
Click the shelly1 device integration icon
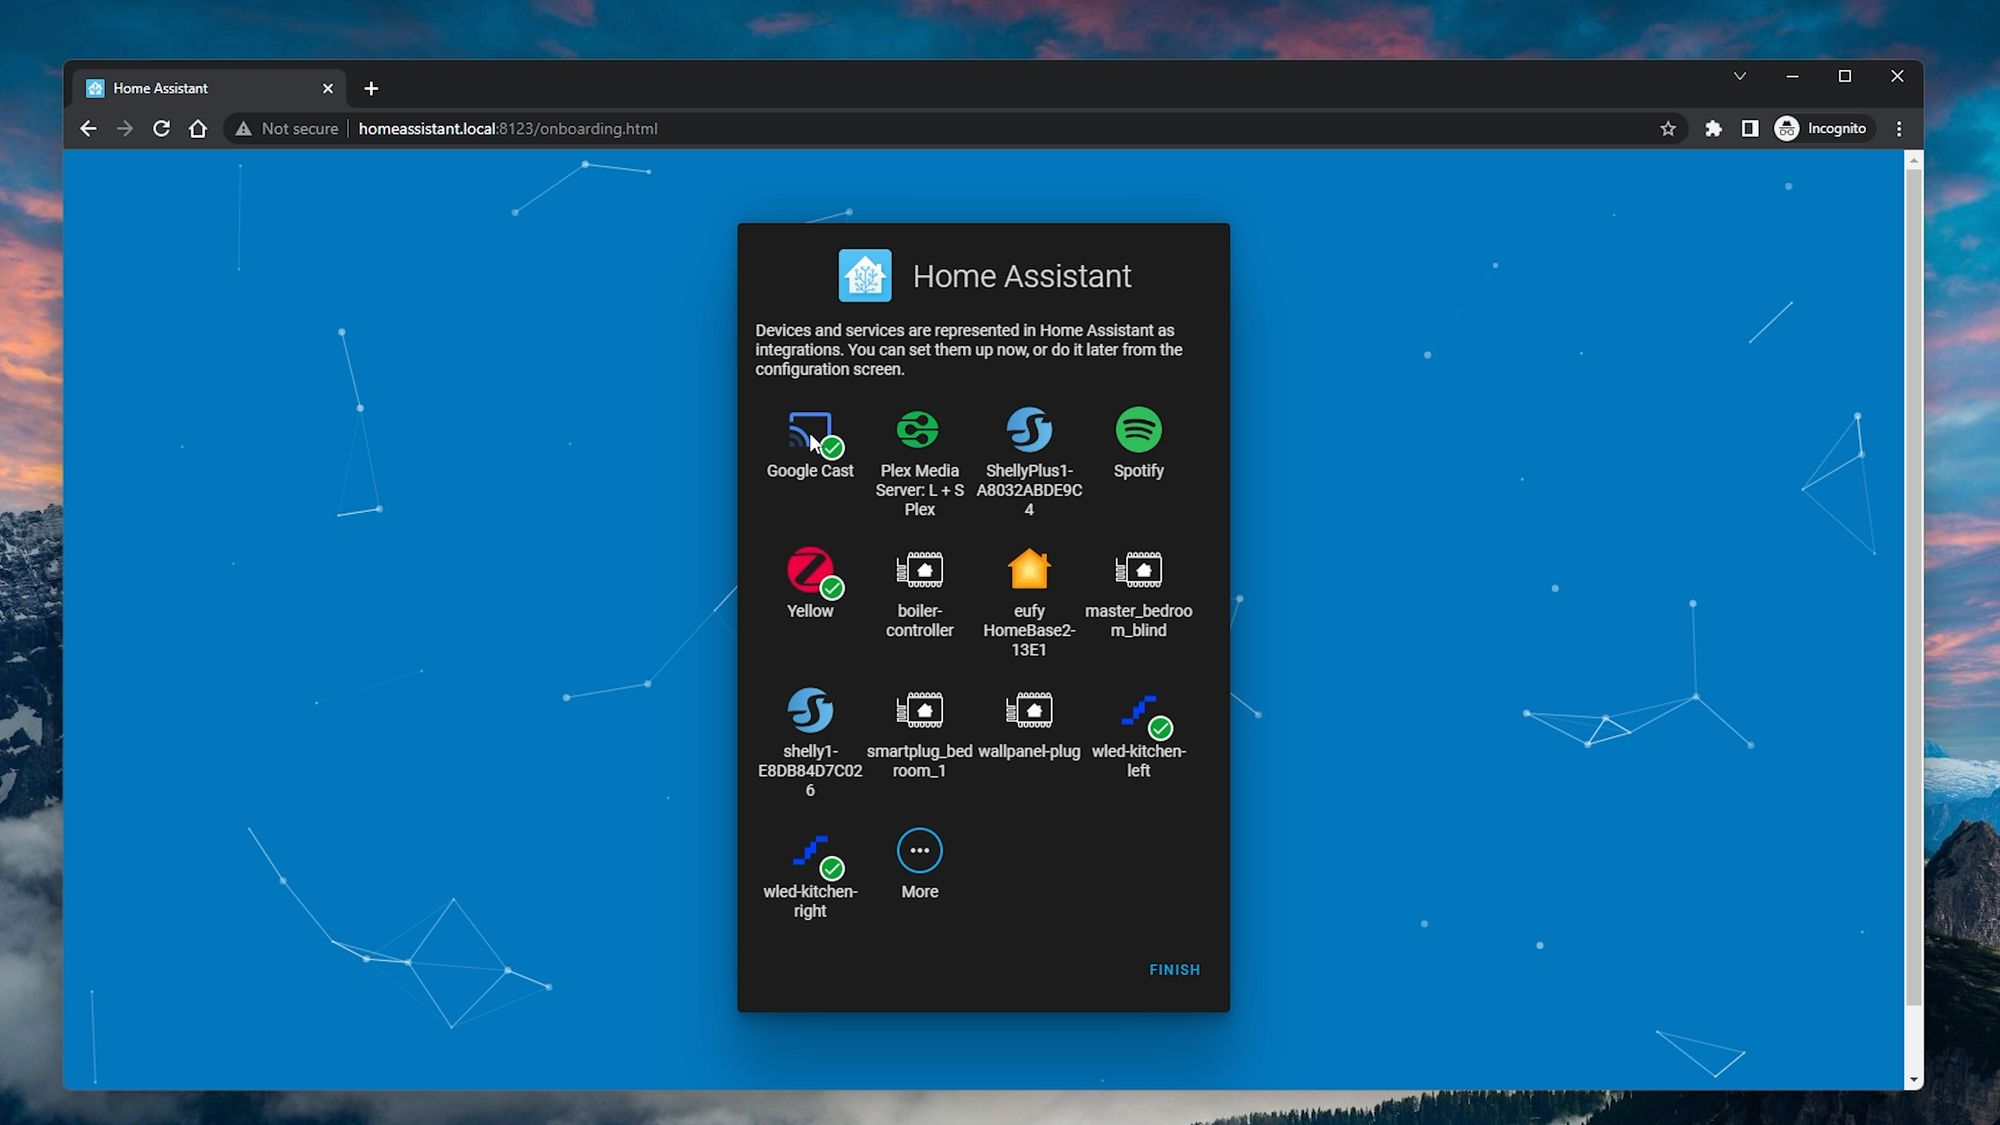click(808, 709)
